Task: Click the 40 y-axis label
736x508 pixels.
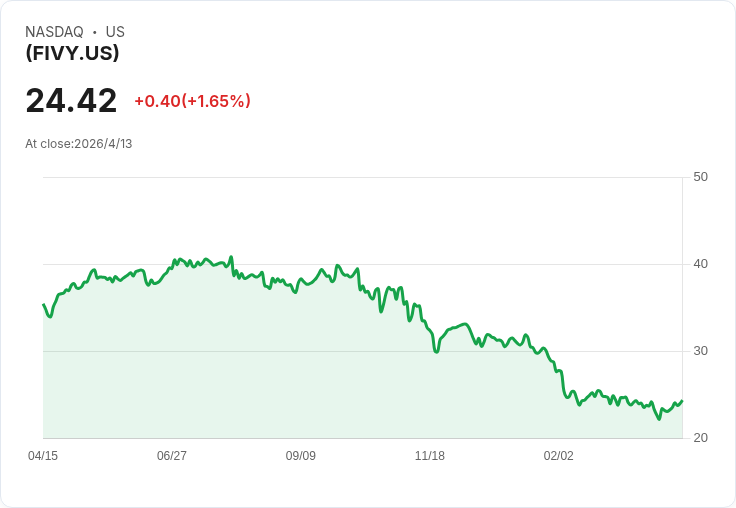Action: click(x=700, y=264)
